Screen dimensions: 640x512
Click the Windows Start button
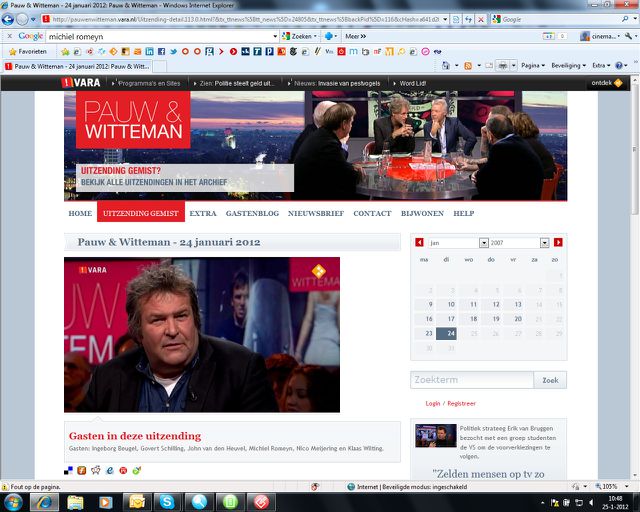(13, 502)
